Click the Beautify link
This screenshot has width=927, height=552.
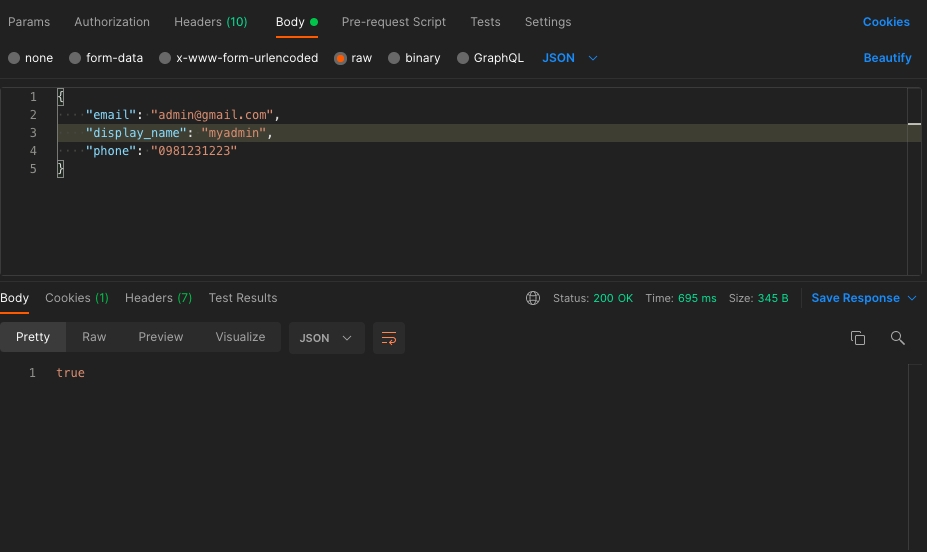point(887,58)
